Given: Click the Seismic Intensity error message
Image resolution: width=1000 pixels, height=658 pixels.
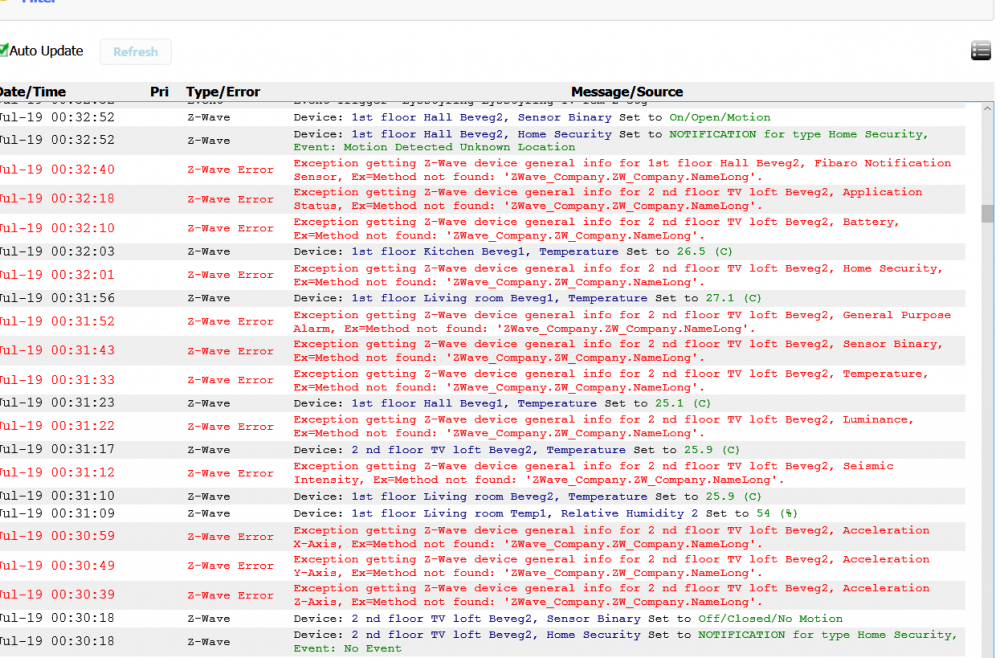Looking at the screenshot, I should [622, 473].
